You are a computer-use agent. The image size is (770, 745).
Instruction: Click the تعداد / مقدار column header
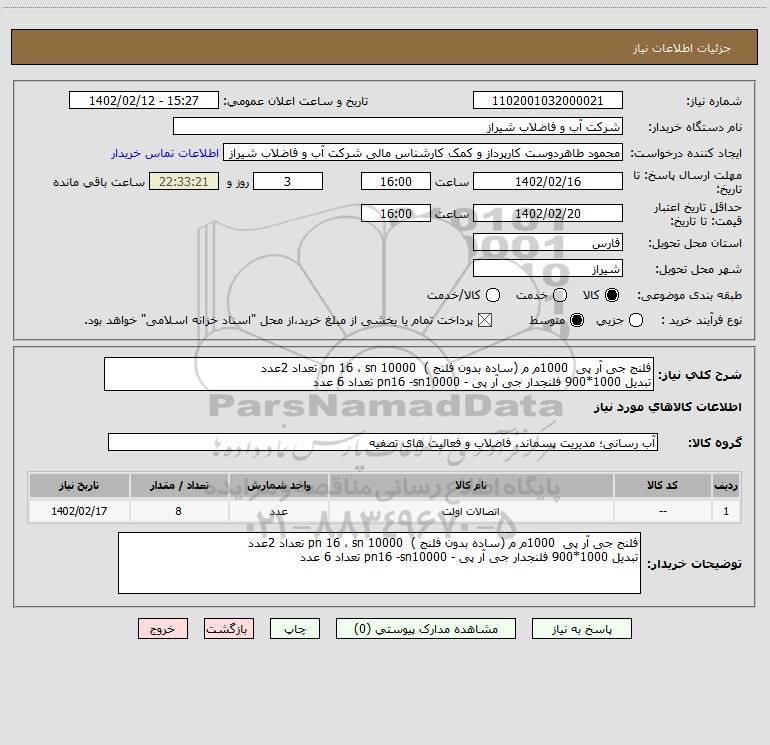tap(179, 485)
